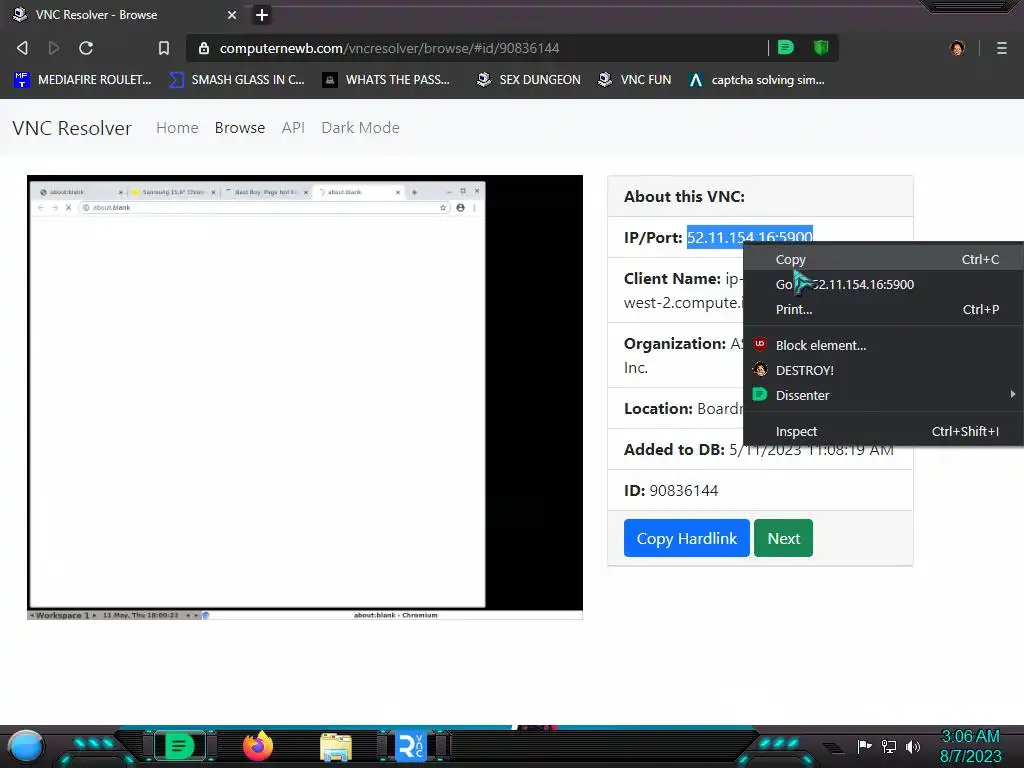Bookmark this page with the bookmark icon
Image resolution: width=1024 pixels, height=768 pixels.
click(x=164, y=48)
